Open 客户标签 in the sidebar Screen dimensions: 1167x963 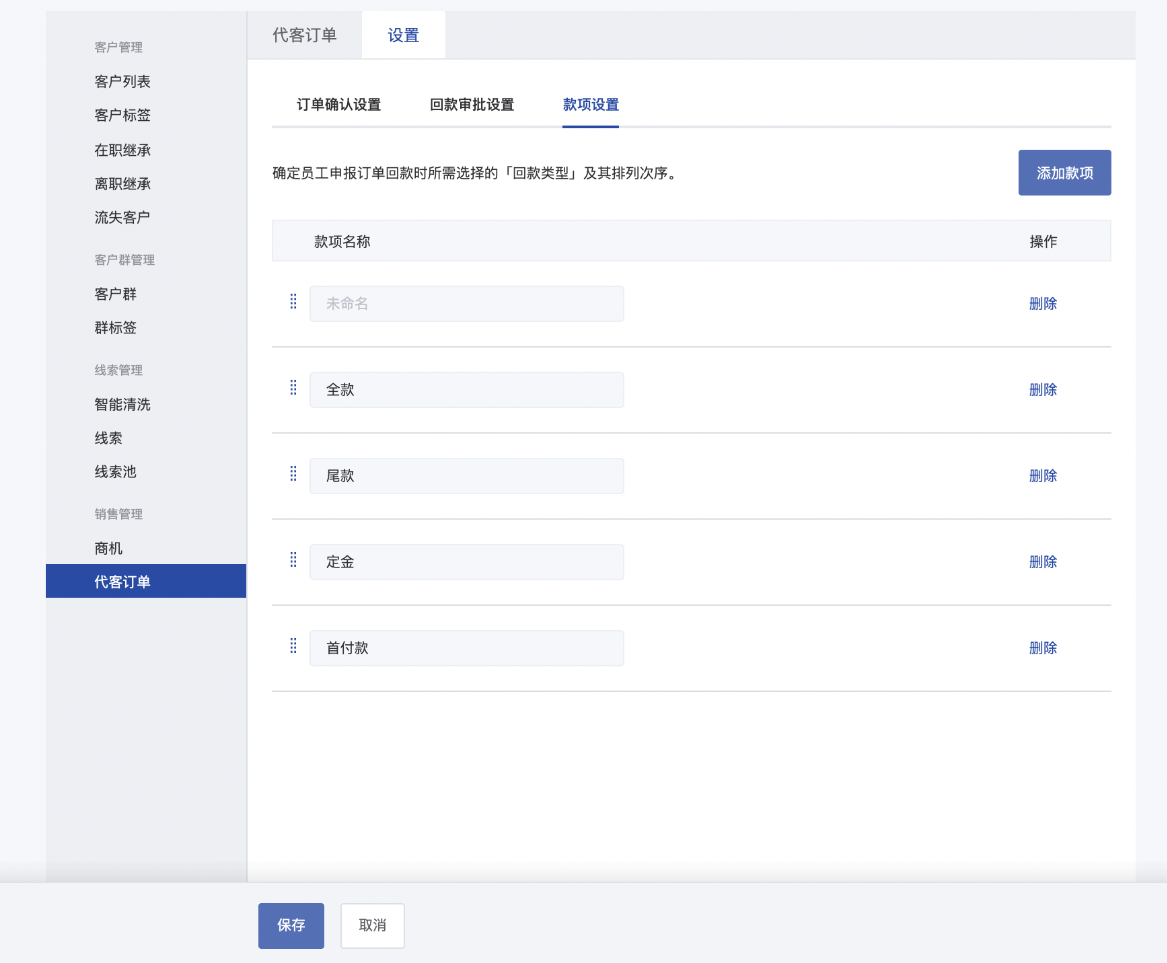[123, 115]
